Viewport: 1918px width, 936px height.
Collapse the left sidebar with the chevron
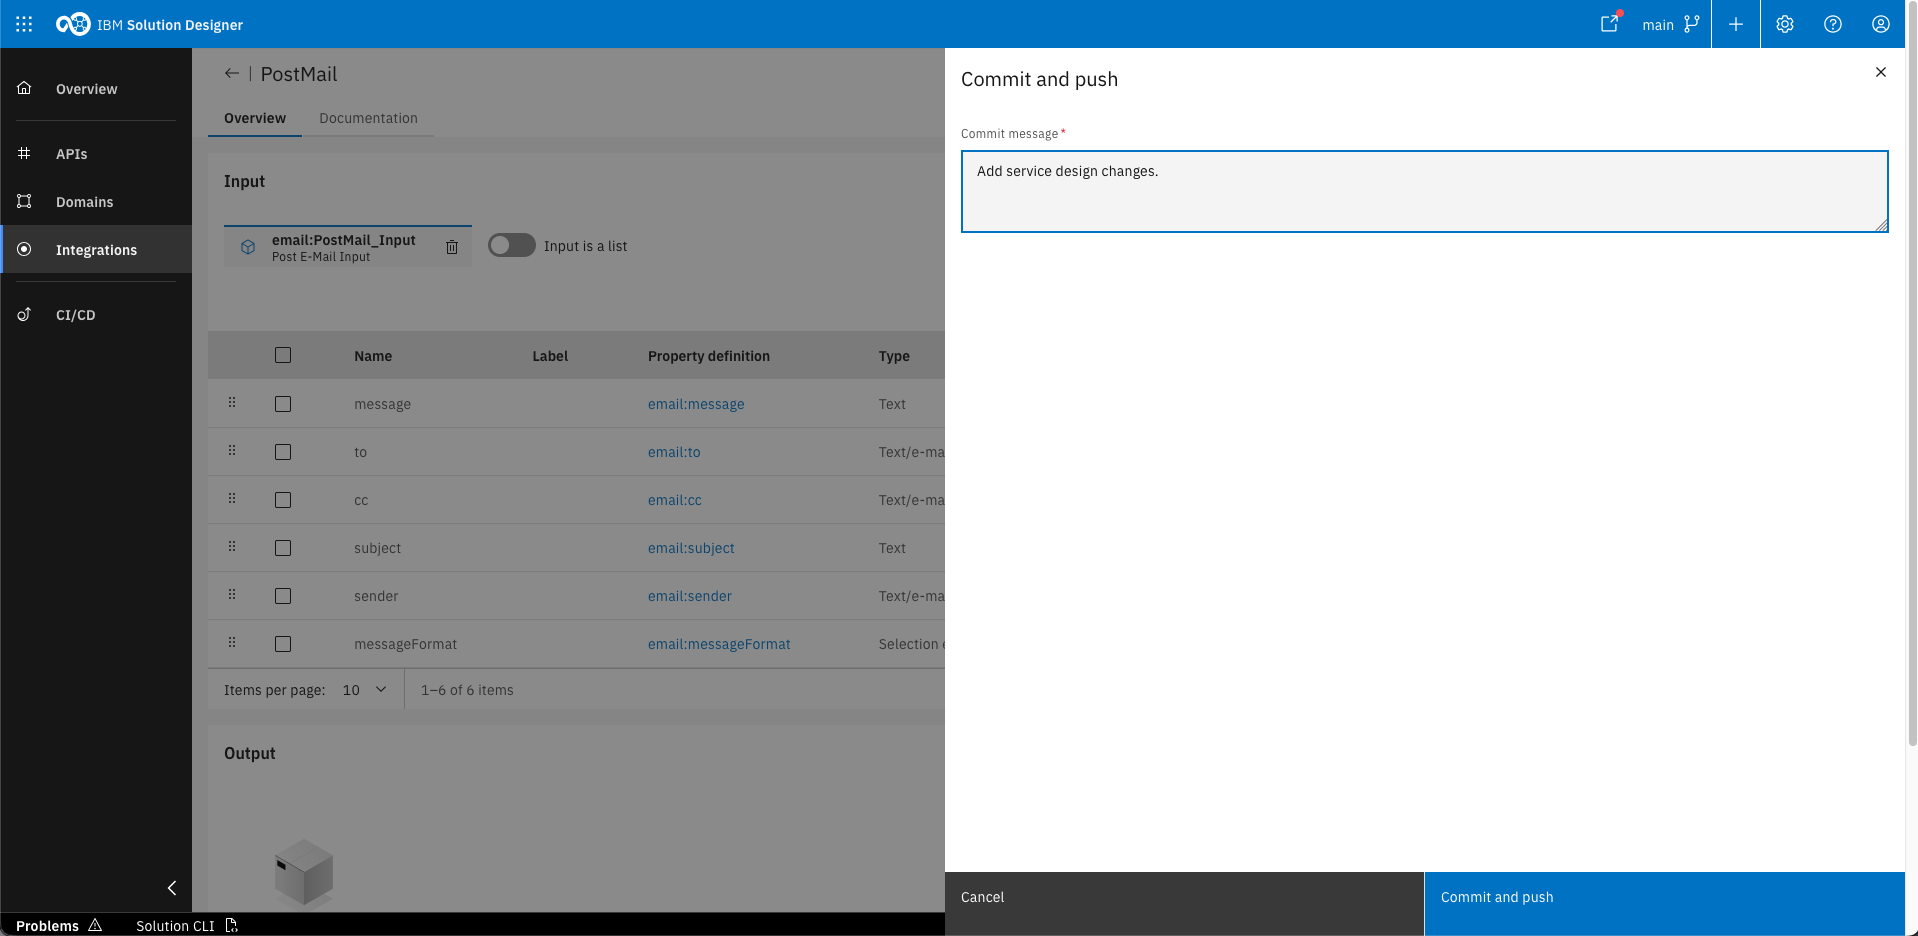(171, 888)
